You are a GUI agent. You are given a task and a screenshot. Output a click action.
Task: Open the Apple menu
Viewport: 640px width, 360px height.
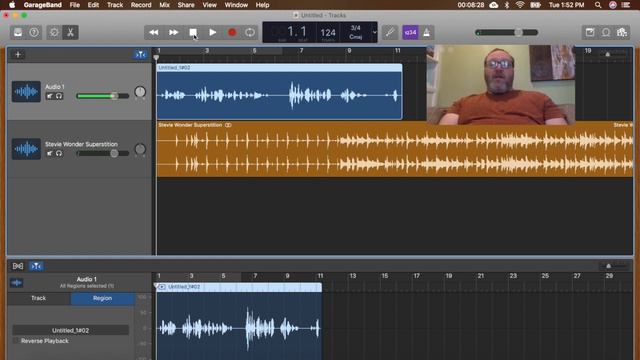pyautogui.click(x=12, y=5)
